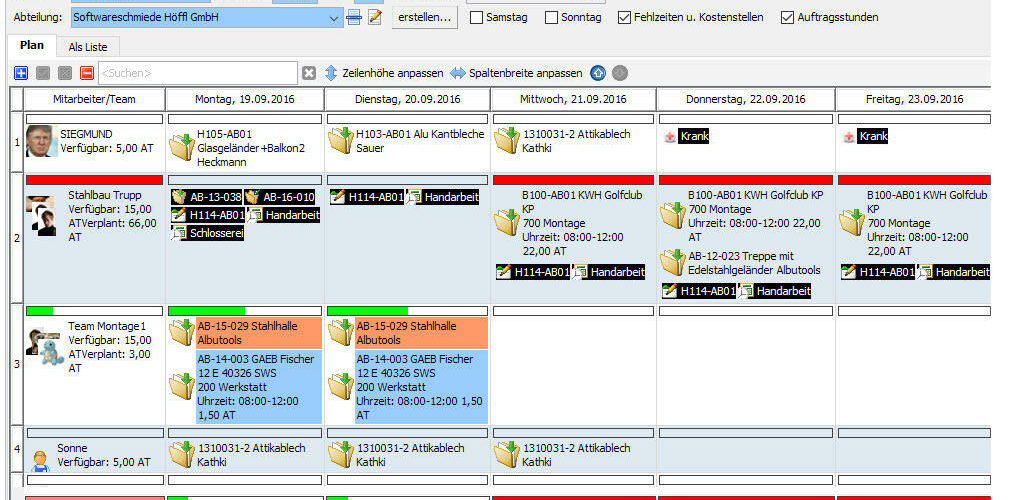Click Zeilenhöhe anpassen
Image resolution: width=1018 pixels, height=500 pixels.
click(x=384, y=73)
